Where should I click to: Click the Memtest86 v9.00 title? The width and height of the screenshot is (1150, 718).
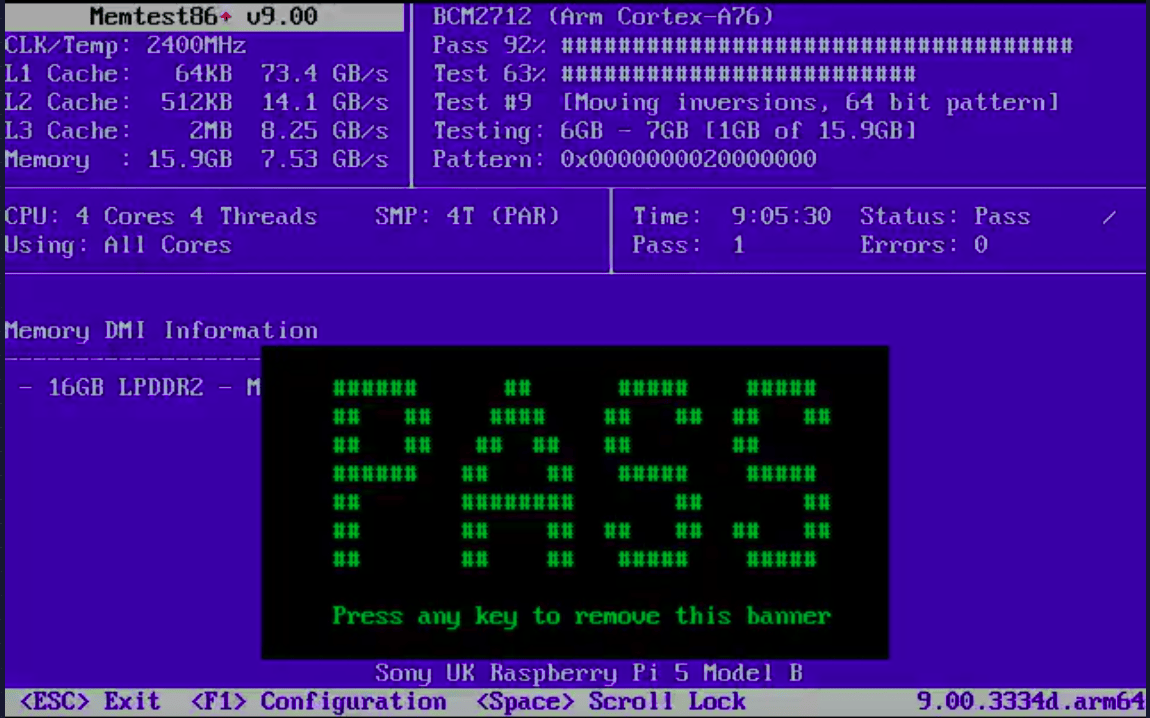pos(204,16)
